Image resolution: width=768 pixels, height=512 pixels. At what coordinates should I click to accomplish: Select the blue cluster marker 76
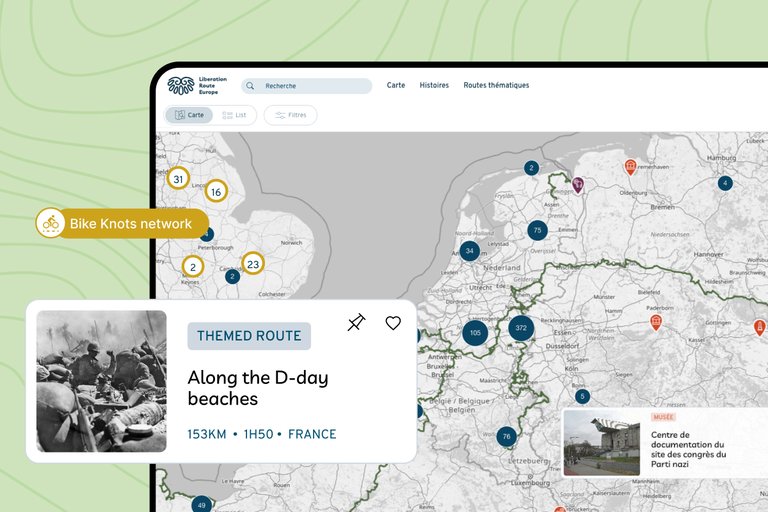point(506,436)
